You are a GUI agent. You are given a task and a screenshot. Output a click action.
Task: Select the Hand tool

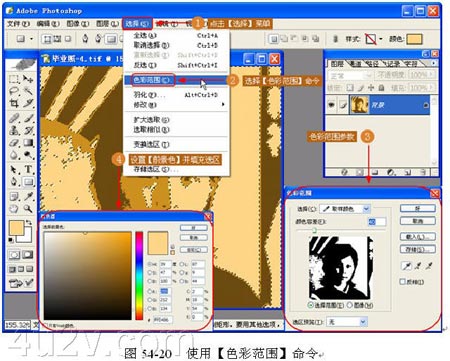tap(14, 209)
